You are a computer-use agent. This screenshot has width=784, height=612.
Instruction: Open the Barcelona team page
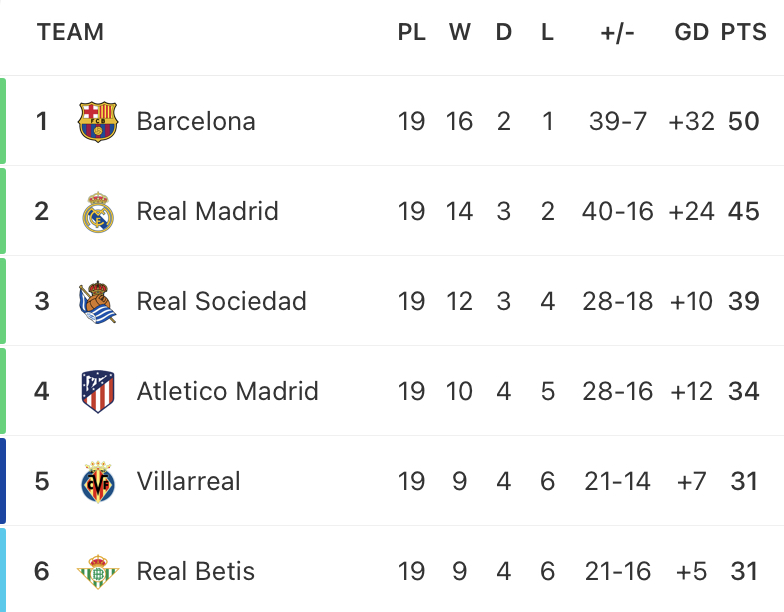196,122
